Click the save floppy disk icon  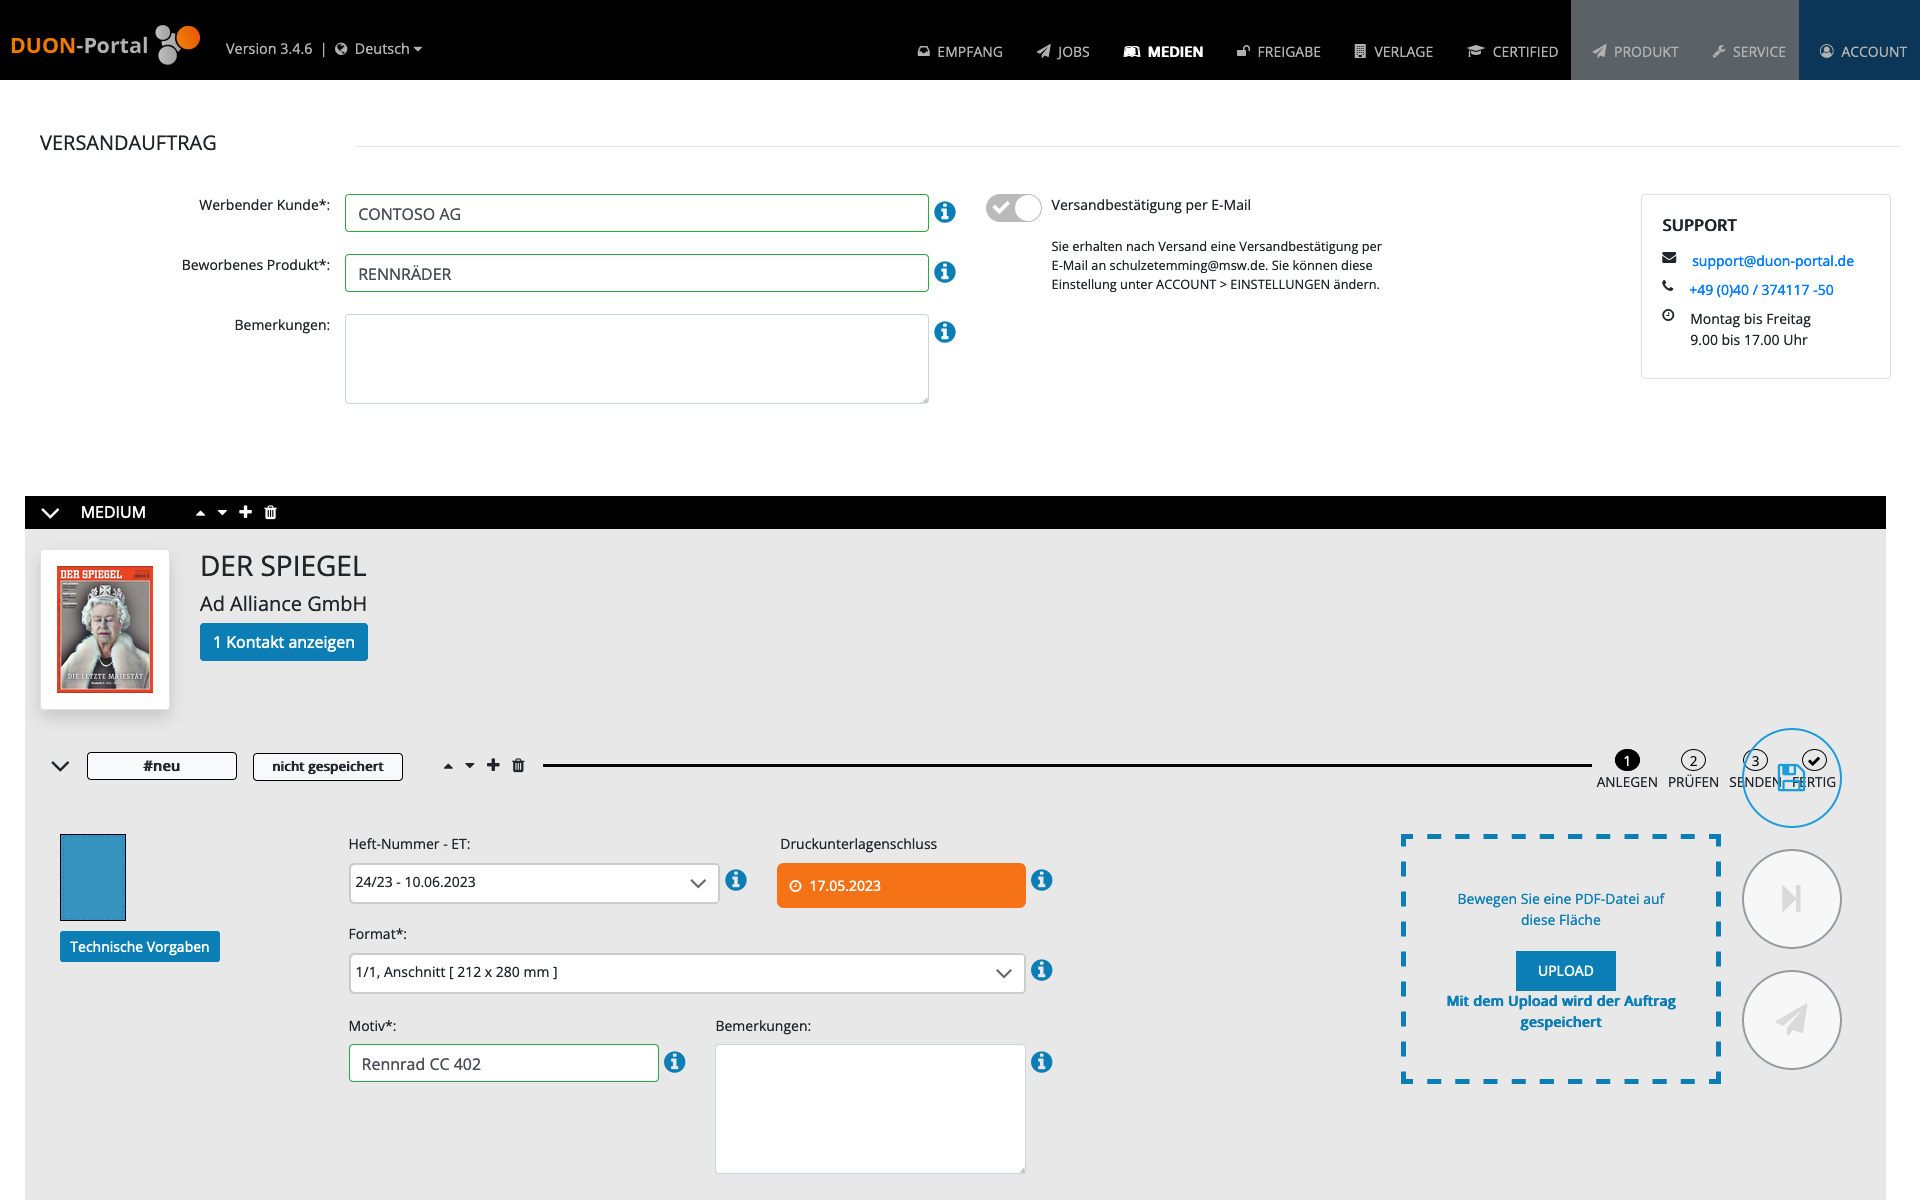[1791, 778]
